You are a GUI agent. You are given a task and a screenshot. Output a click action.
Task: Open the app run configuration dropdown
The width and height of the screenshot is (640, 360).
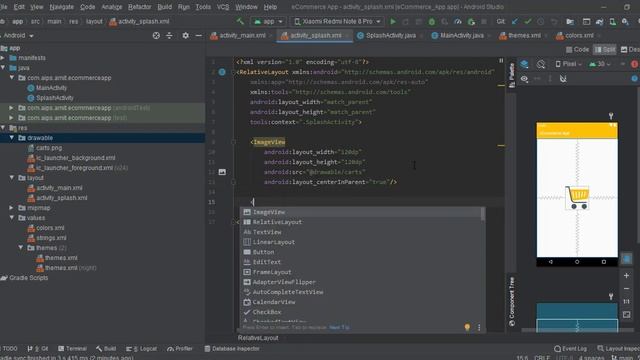click(268, 21)
